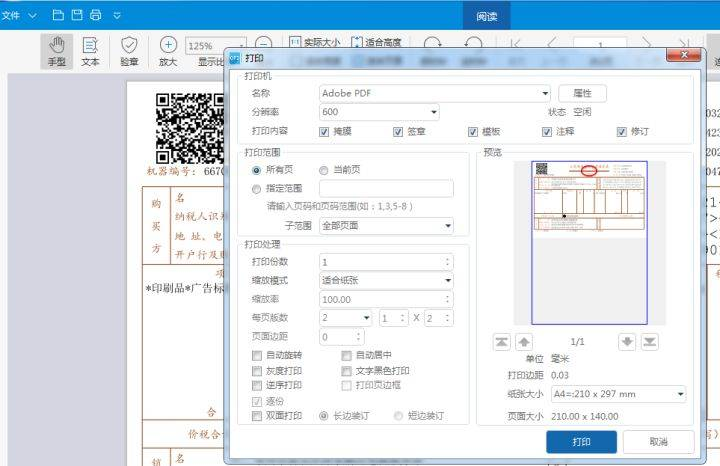Open the seal verification (验章) tool
Viewport: 720px width, 466px height.
[x=129, y=51]
